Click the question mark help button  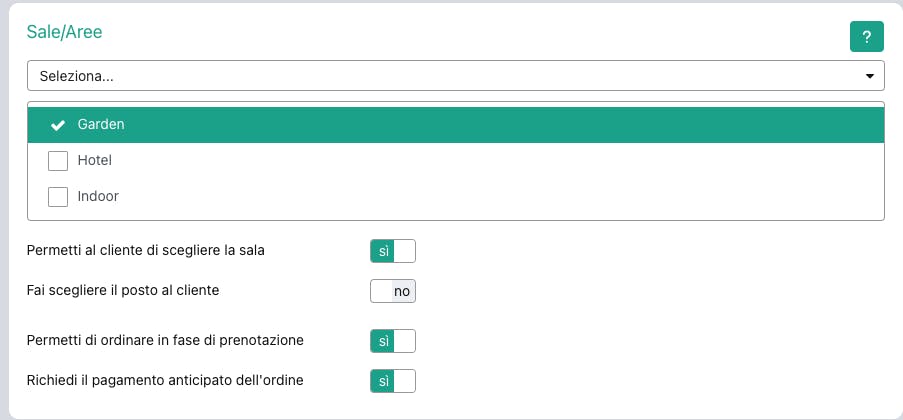click(x=866, y=36)
